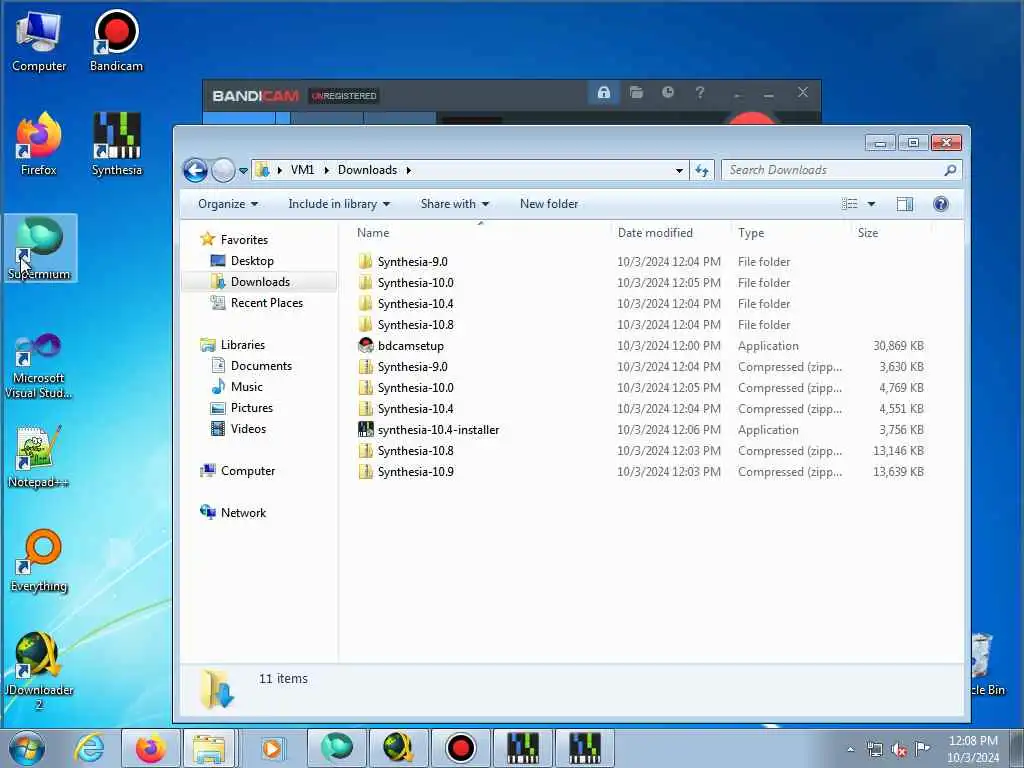Select the Notepad++ desktop shortcut
Screen dimensions: 1024x768
(x=39, y=457)
